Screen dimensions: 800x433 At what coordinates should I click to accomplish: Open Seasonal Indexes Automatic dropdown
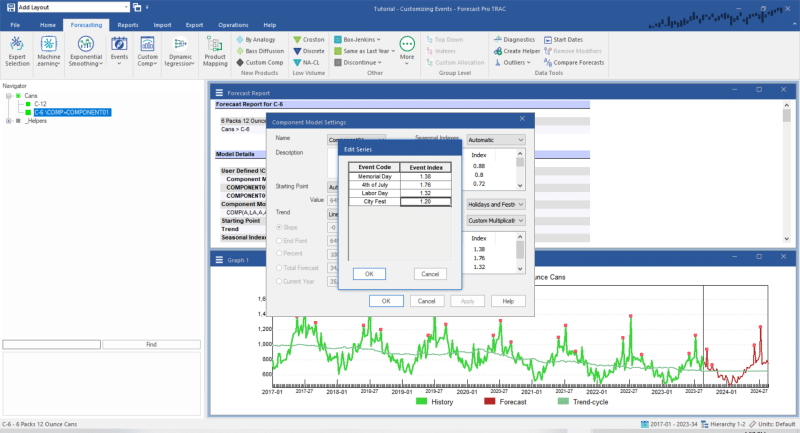pyautogui.click(x=496, y=140)
